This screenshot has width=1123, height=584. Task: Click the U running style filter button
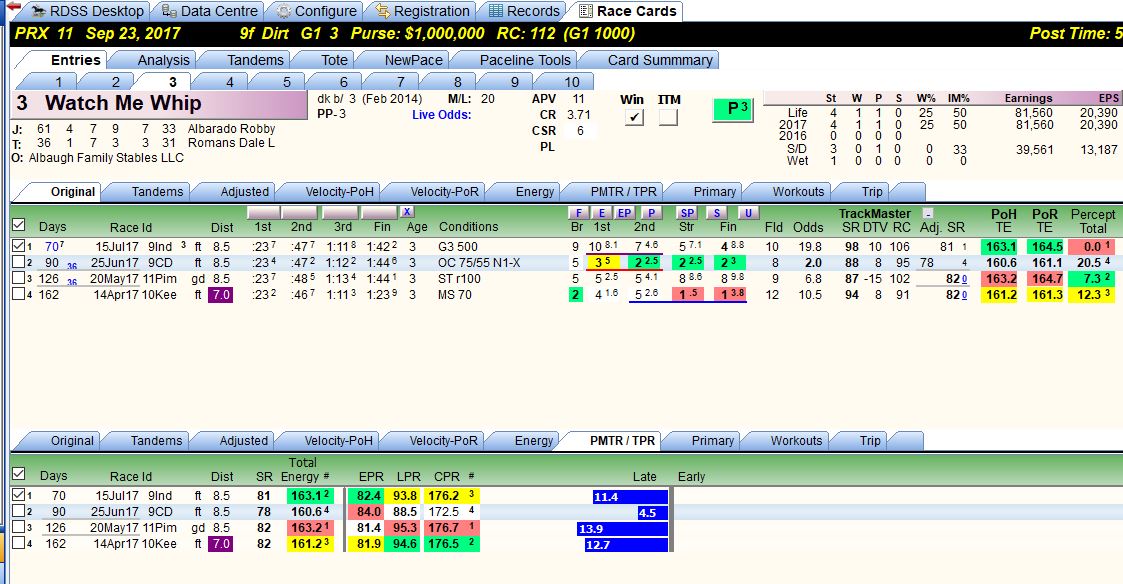click(x=748, y=213)
